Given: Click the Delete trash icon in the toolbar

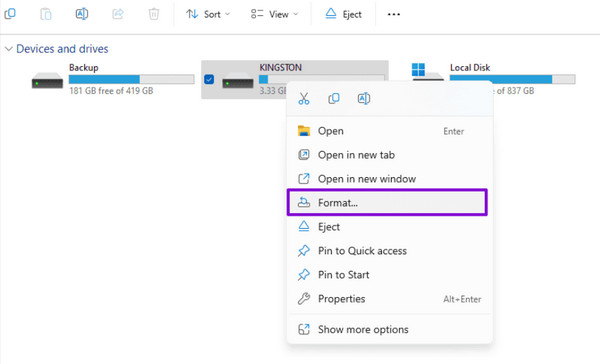Looking at the screenshot, I should (154, 14).
